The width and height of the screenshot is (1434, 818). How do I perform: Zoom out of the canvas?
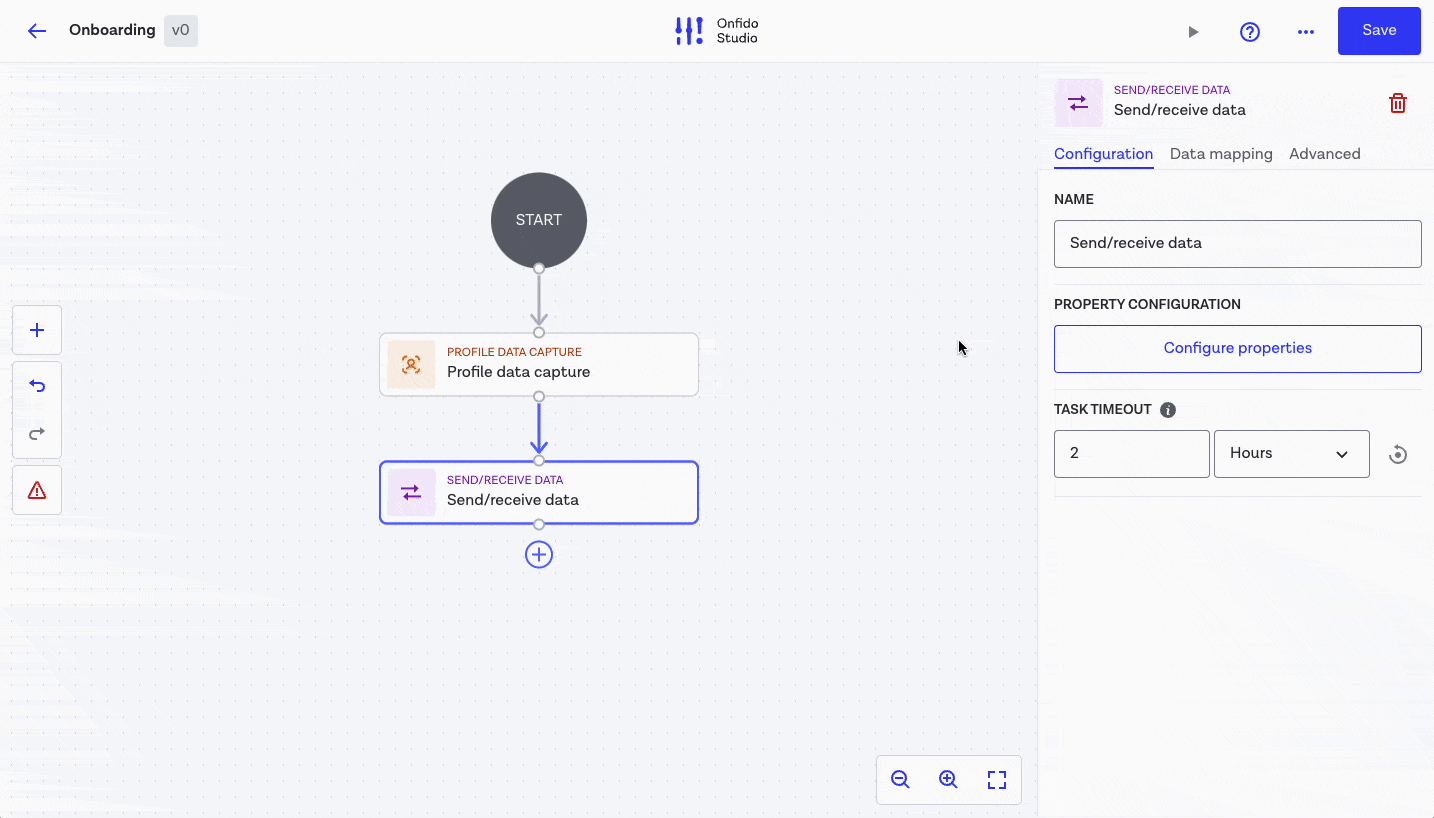coord(900,780)
